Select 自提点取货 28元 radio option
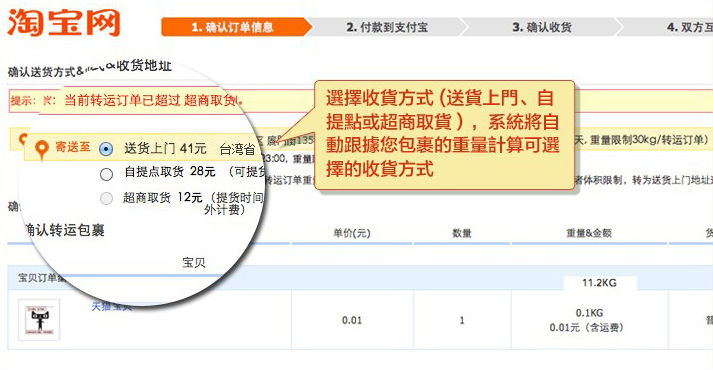 [106, 174]
